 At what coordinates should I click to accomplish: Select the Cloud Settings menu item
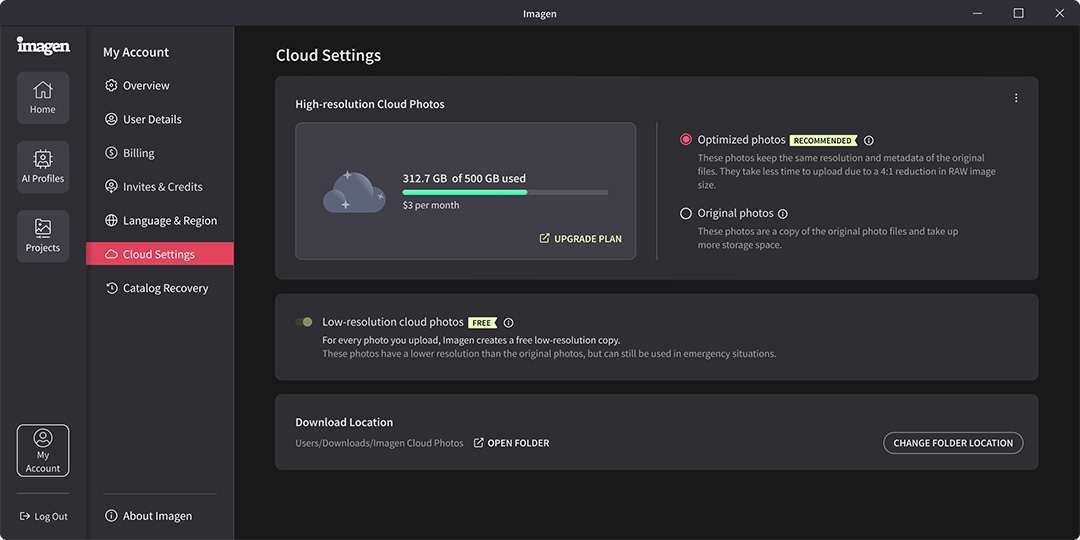(x=160, y=254)
